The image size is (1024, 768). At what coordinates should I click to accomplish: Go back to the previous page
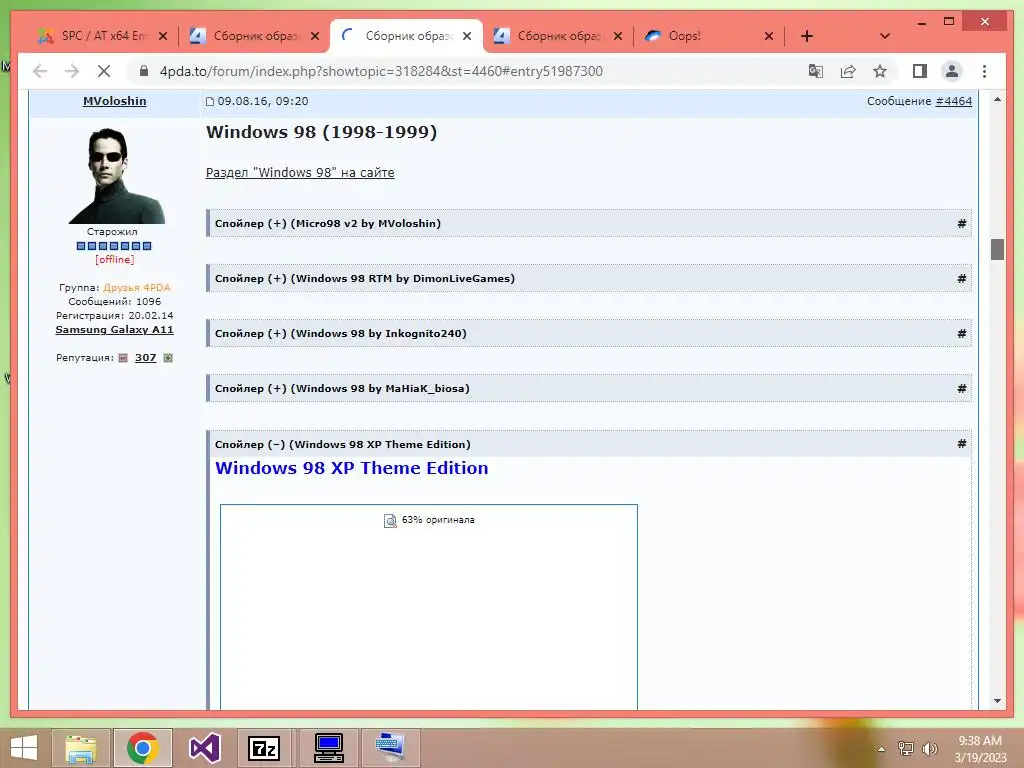click(x=40, y=71)
